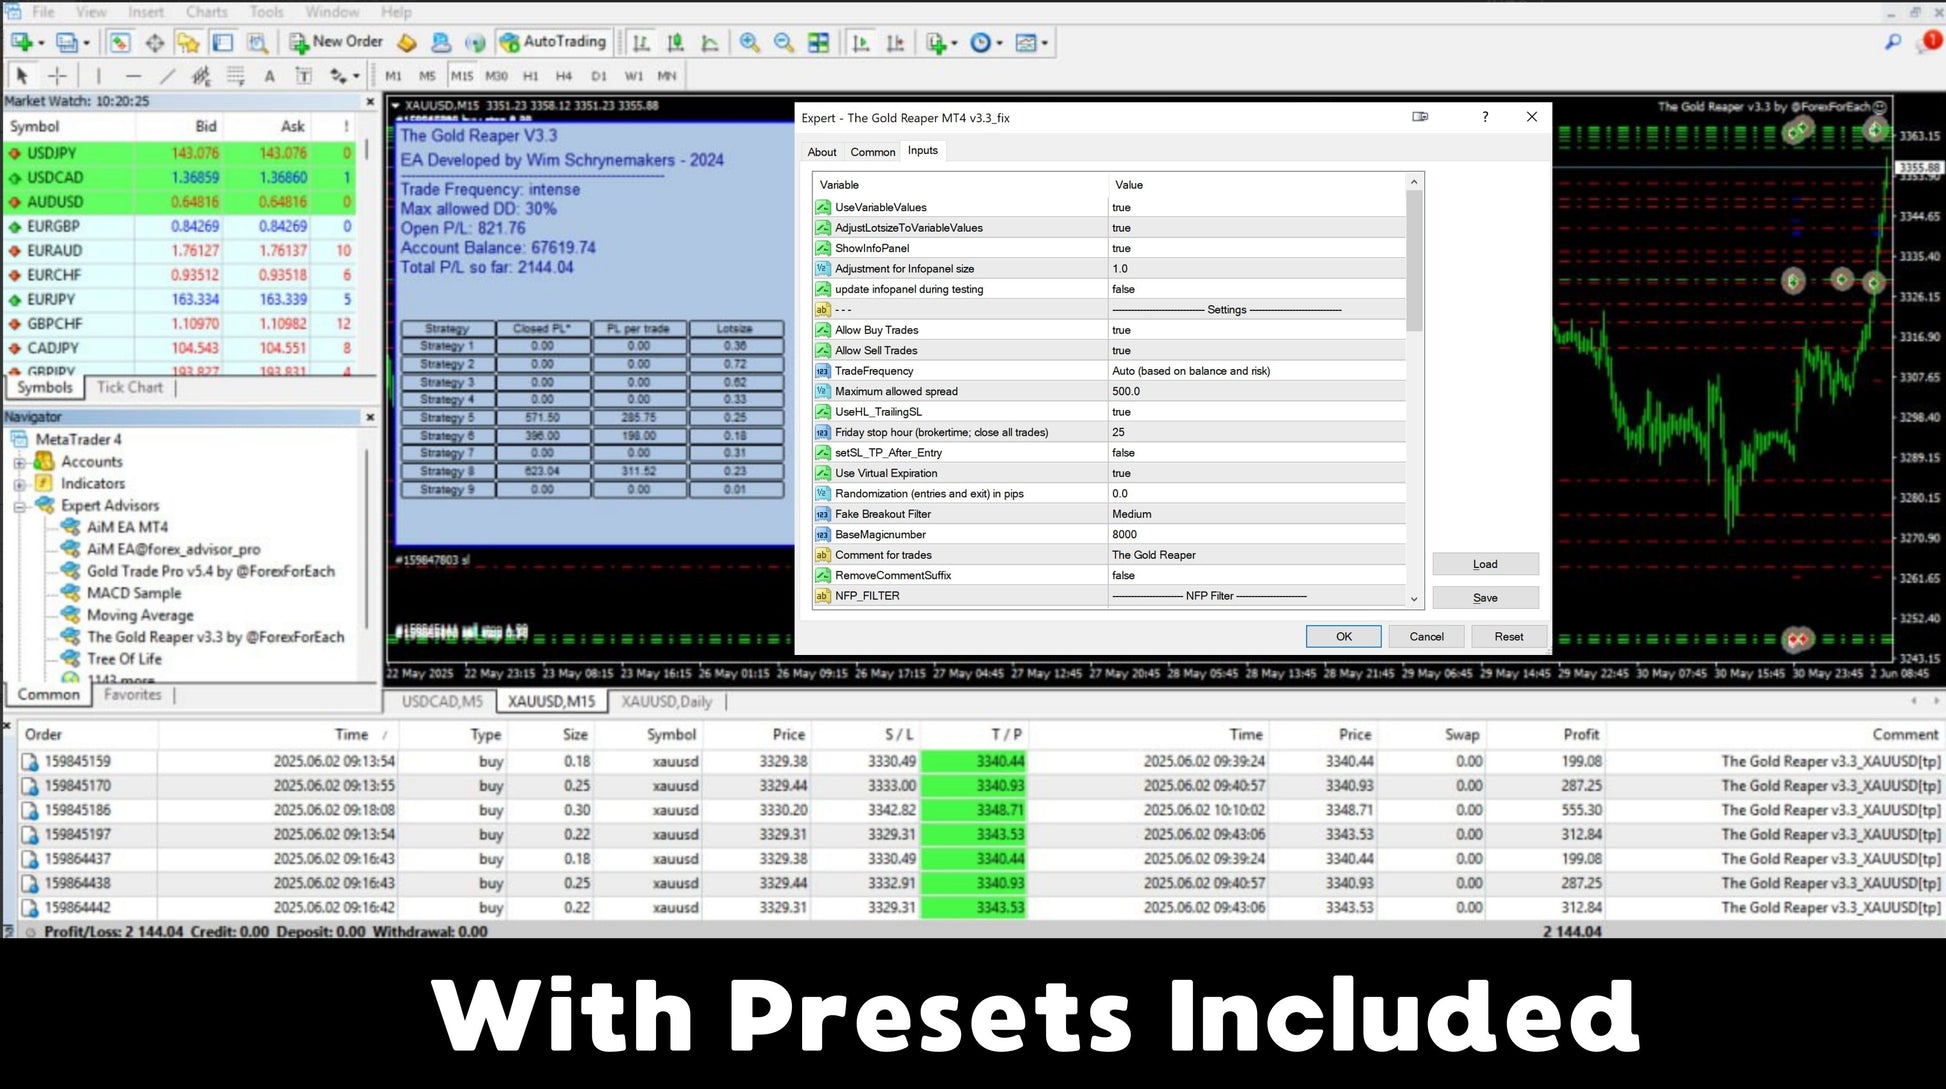Click the Load preset button

(x=1484, y=564)
